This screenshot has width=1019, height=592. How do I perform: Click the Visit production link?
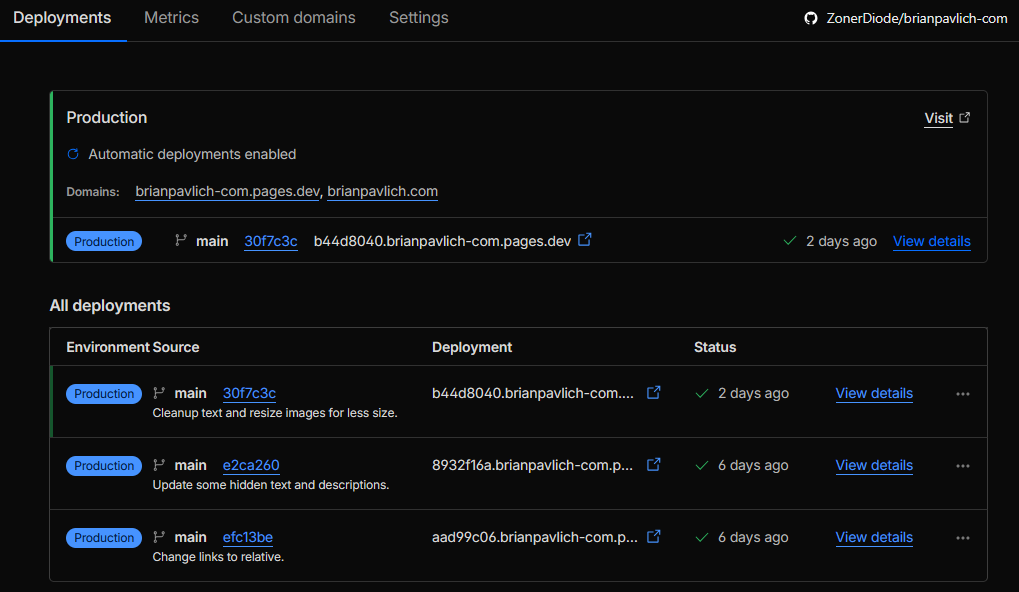click(x=938, y=118)
